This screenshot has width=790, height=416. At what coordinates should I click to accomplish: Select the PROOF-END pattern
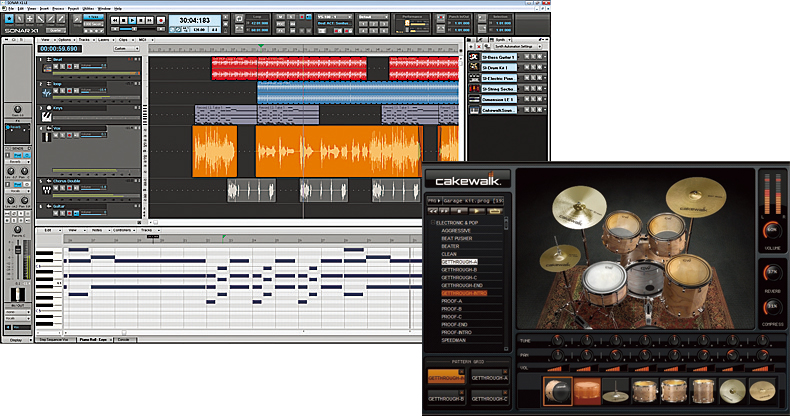(x=454, y=325)
